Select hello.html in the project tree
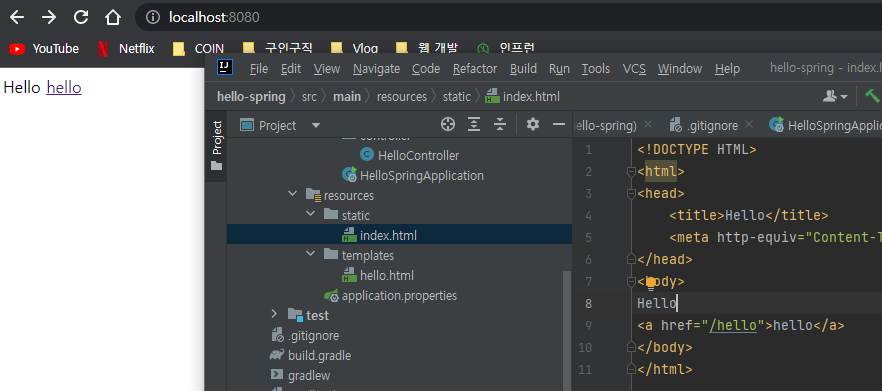 click(x=378, y=276)
